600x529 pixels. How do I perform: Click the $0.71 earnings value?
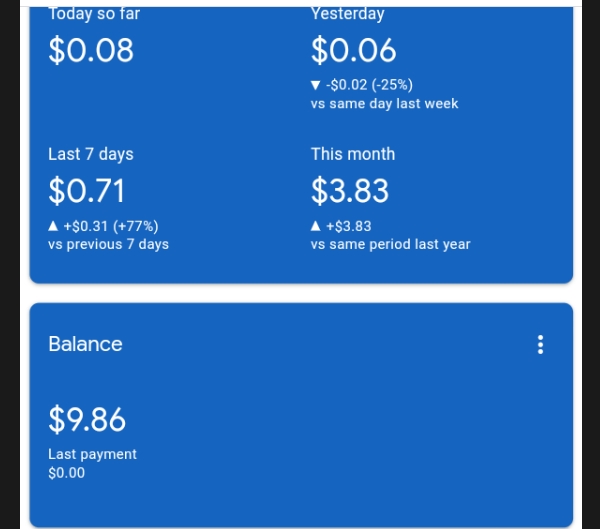(x=86, y=191)
